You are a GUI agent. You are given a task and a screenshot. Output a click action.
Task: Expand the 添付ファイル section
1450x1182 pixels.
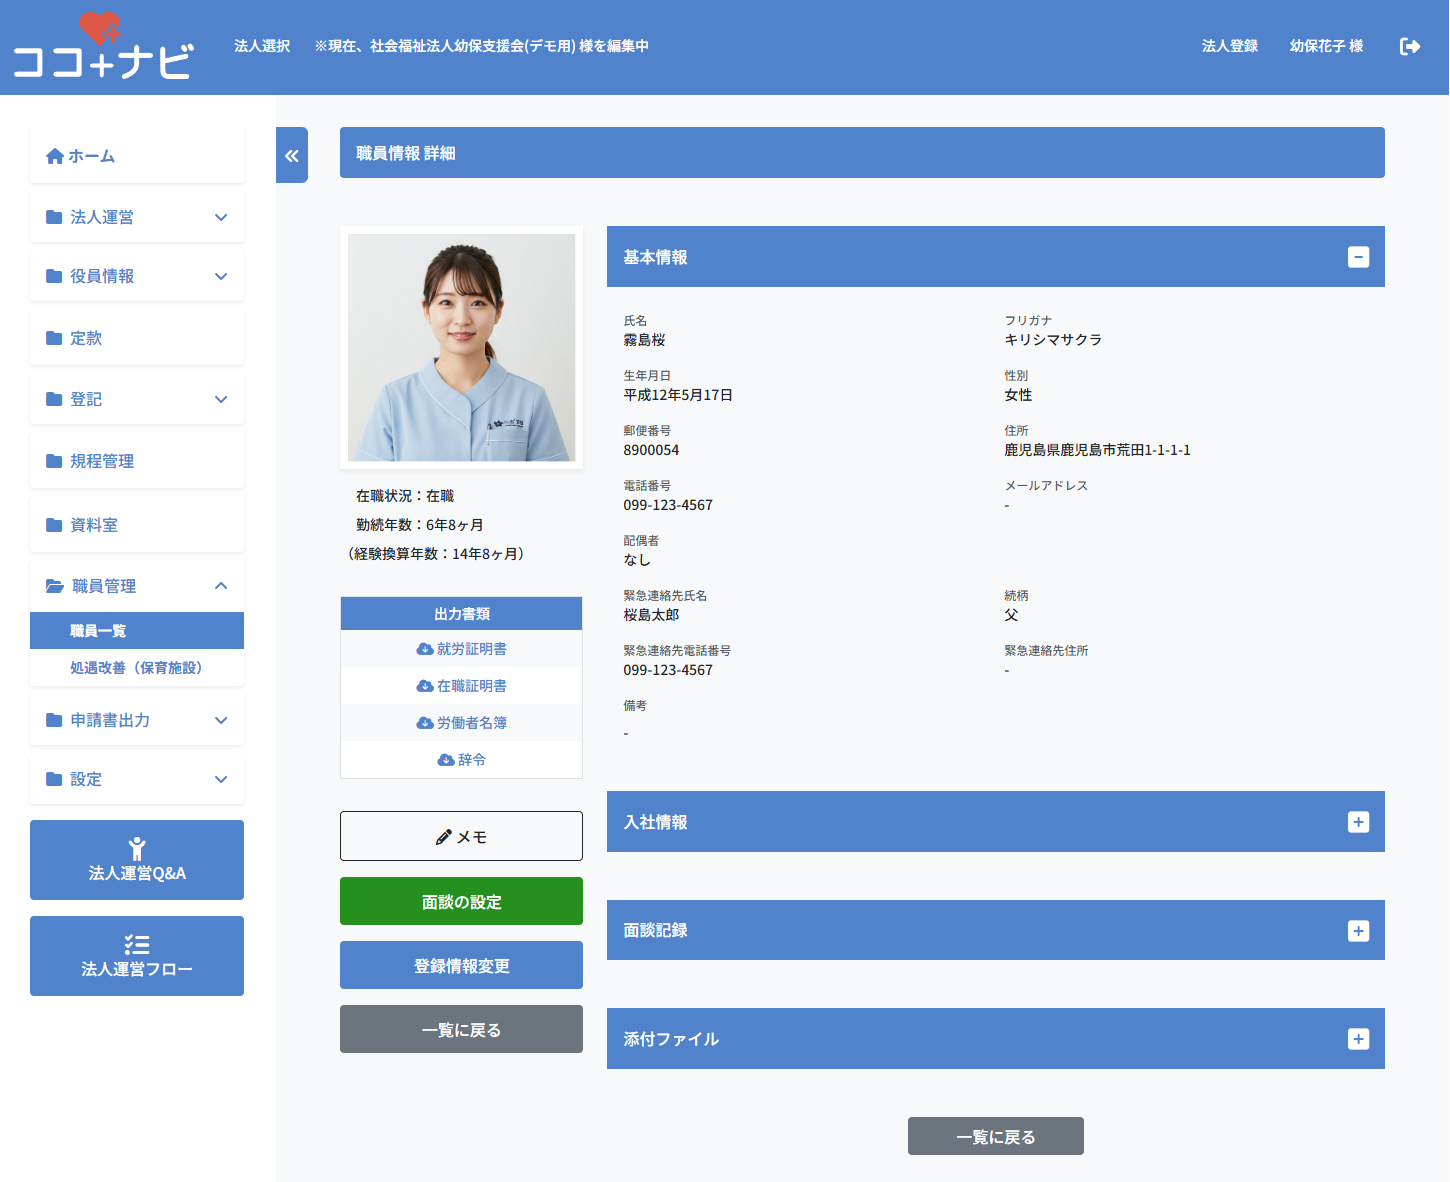pos(1358,1039)
